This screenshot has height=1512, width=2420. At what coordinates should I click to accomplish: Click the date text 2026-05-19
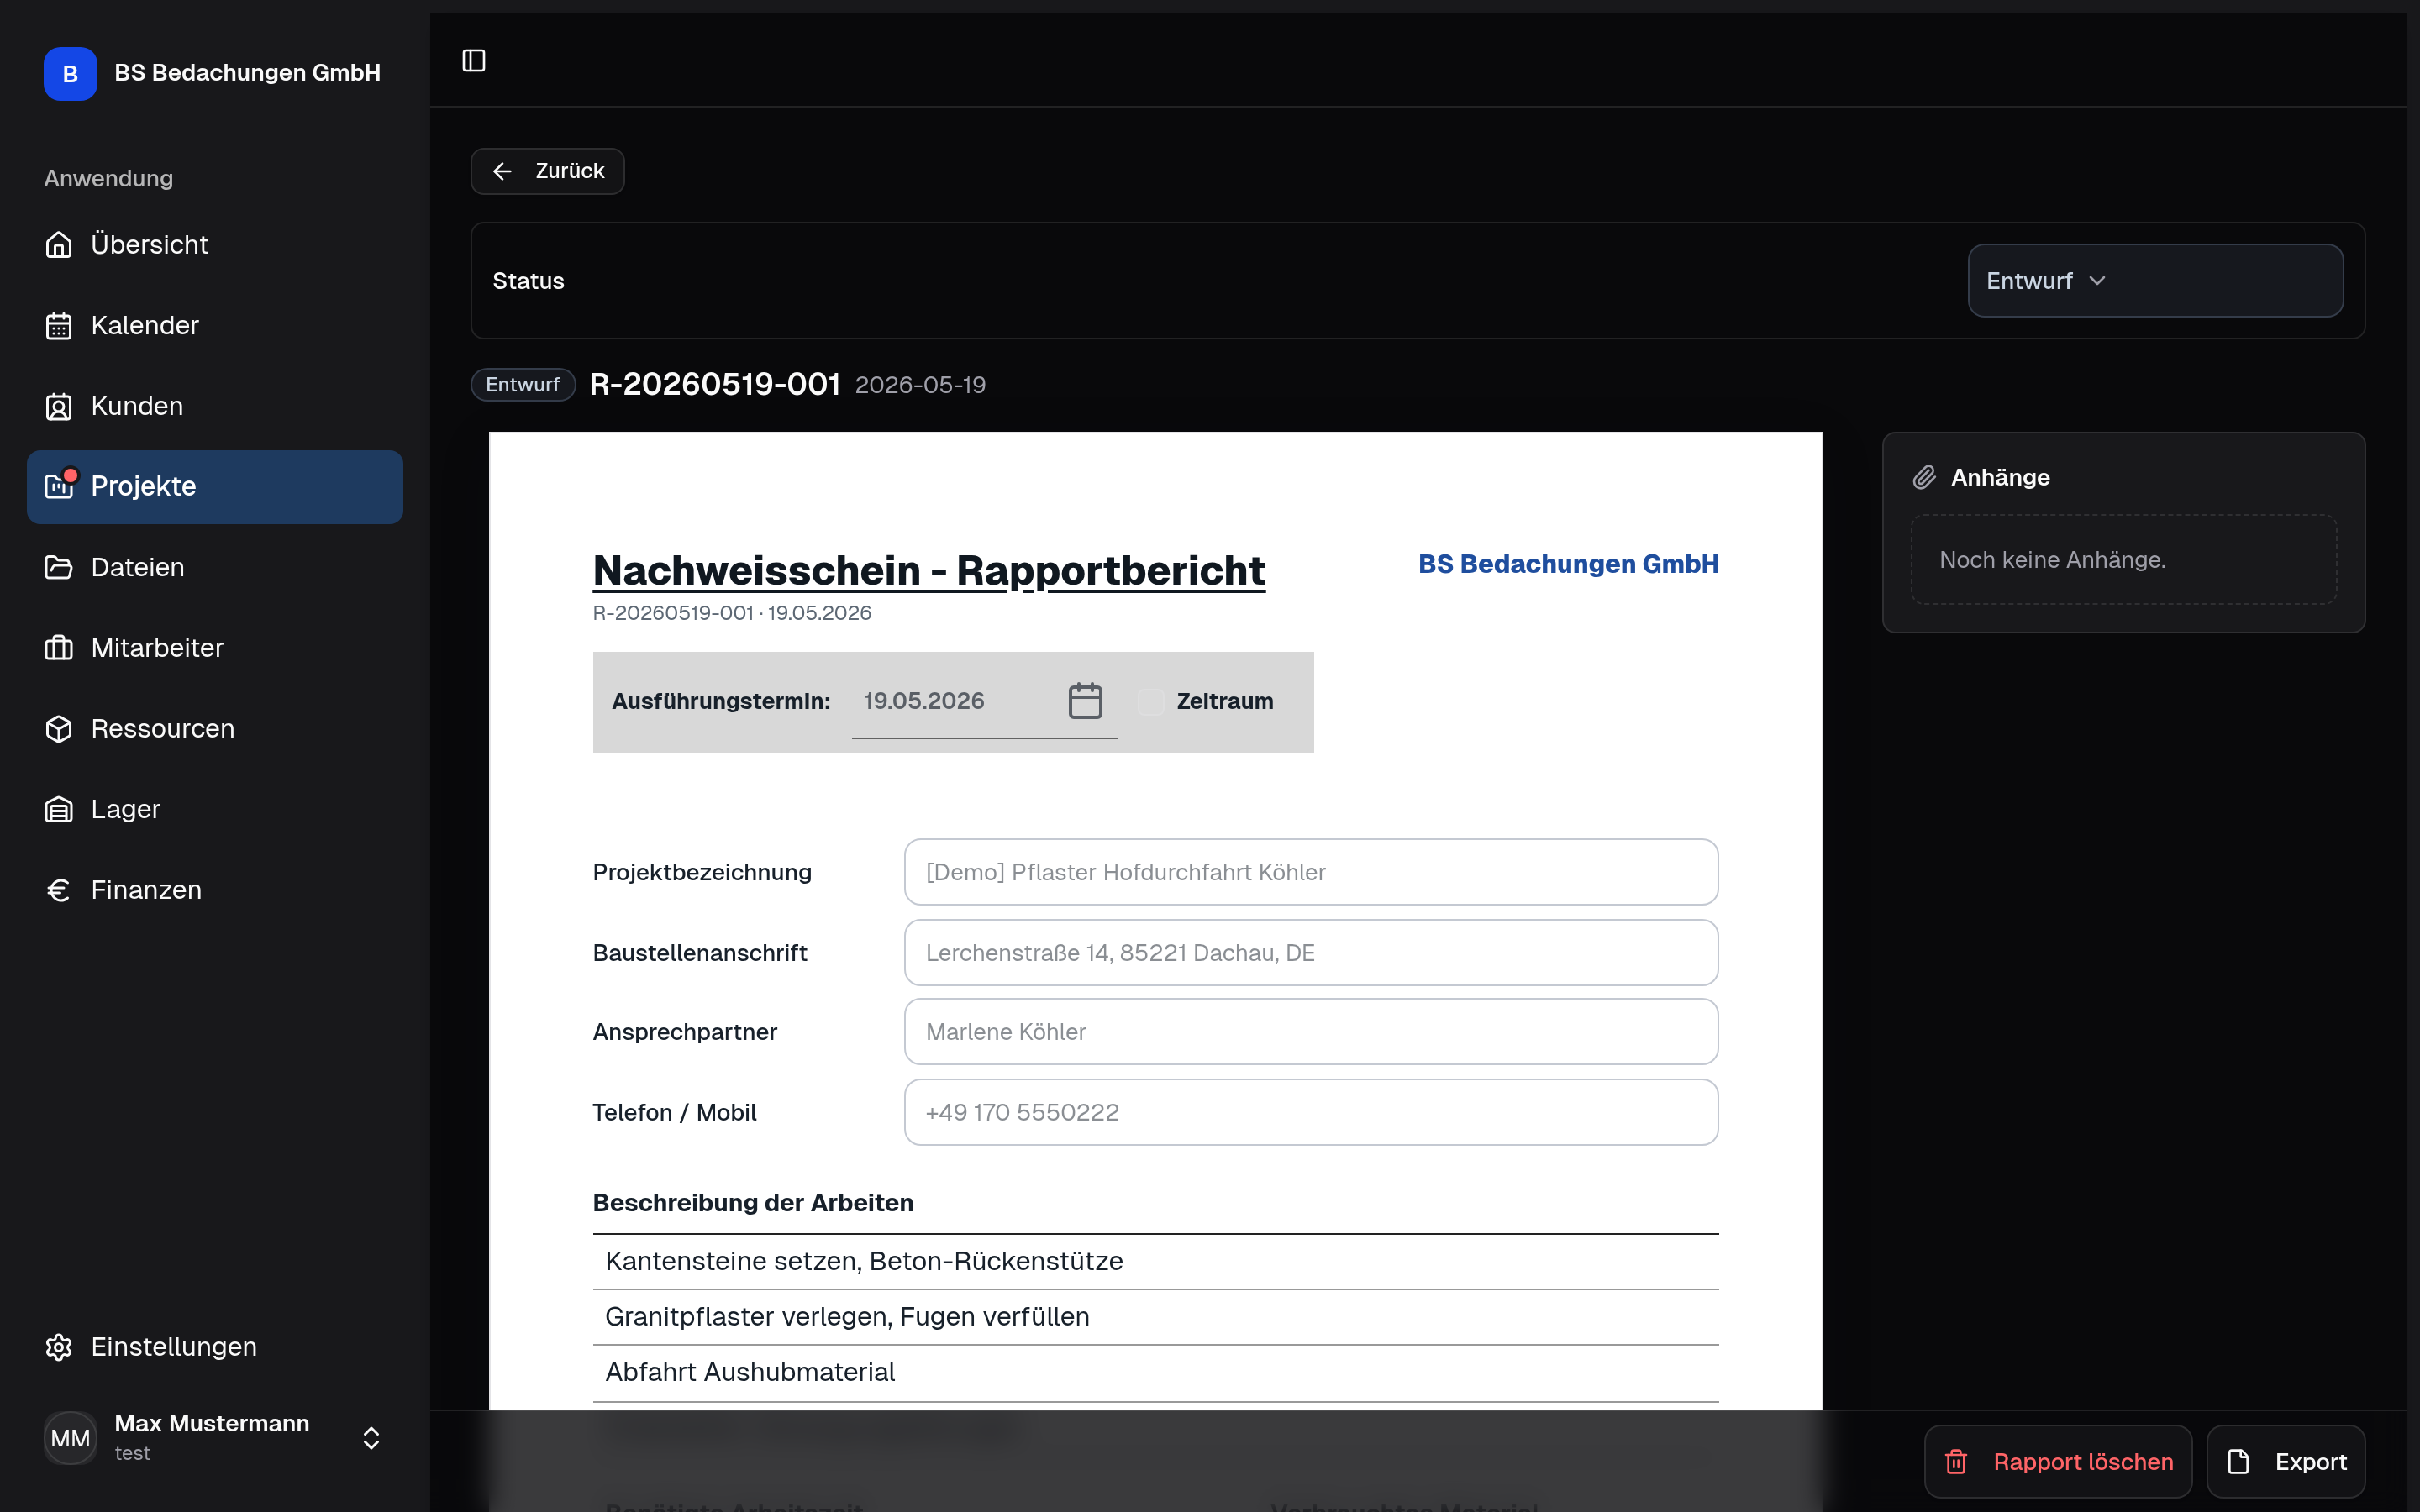coord(920,386)
